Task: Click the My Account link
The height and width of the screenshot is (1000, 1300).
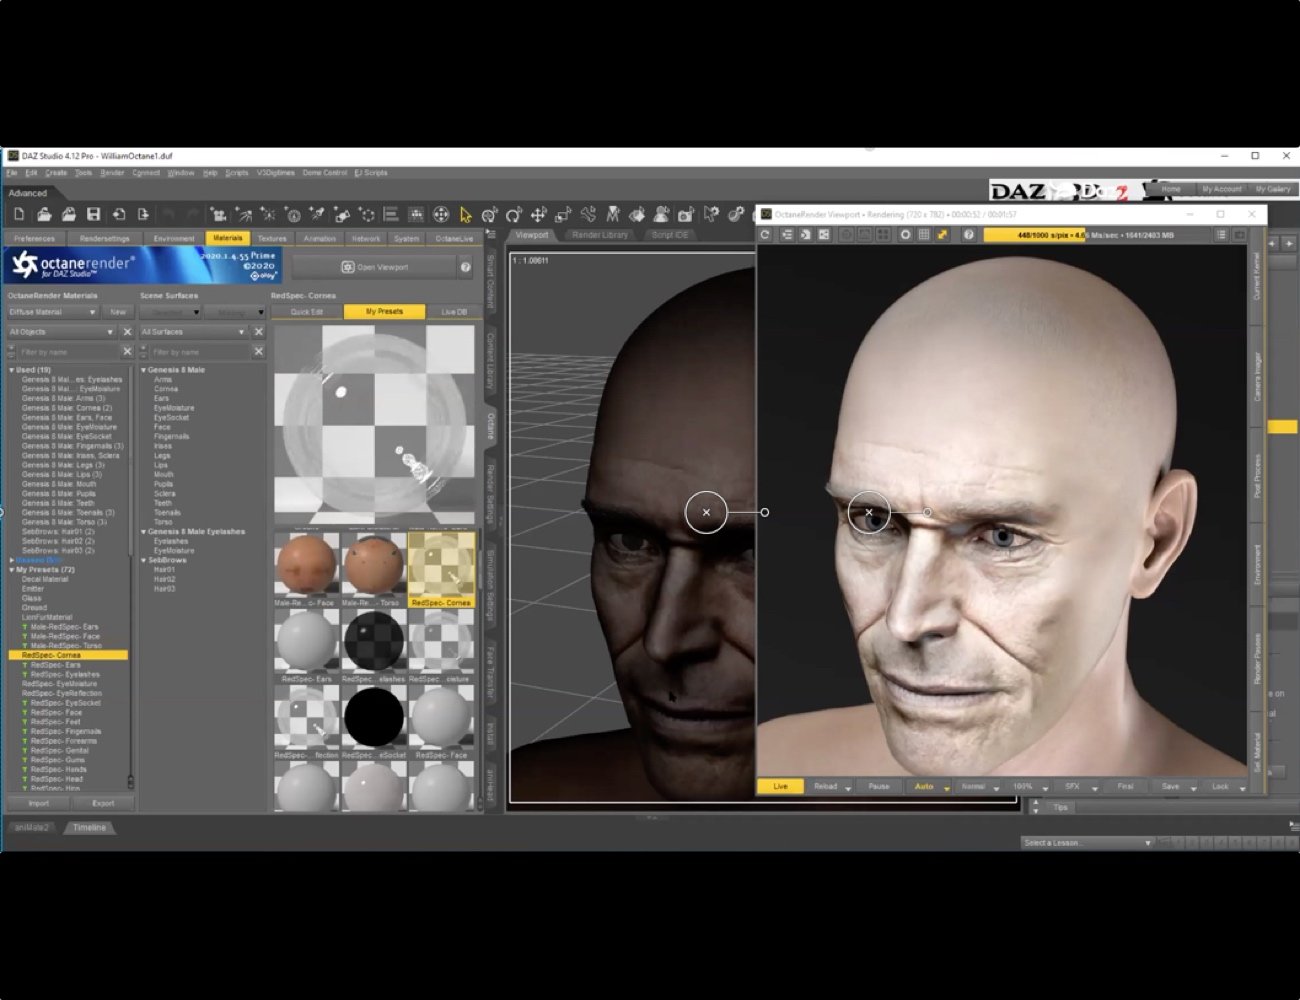Action: coord(1221,189)
